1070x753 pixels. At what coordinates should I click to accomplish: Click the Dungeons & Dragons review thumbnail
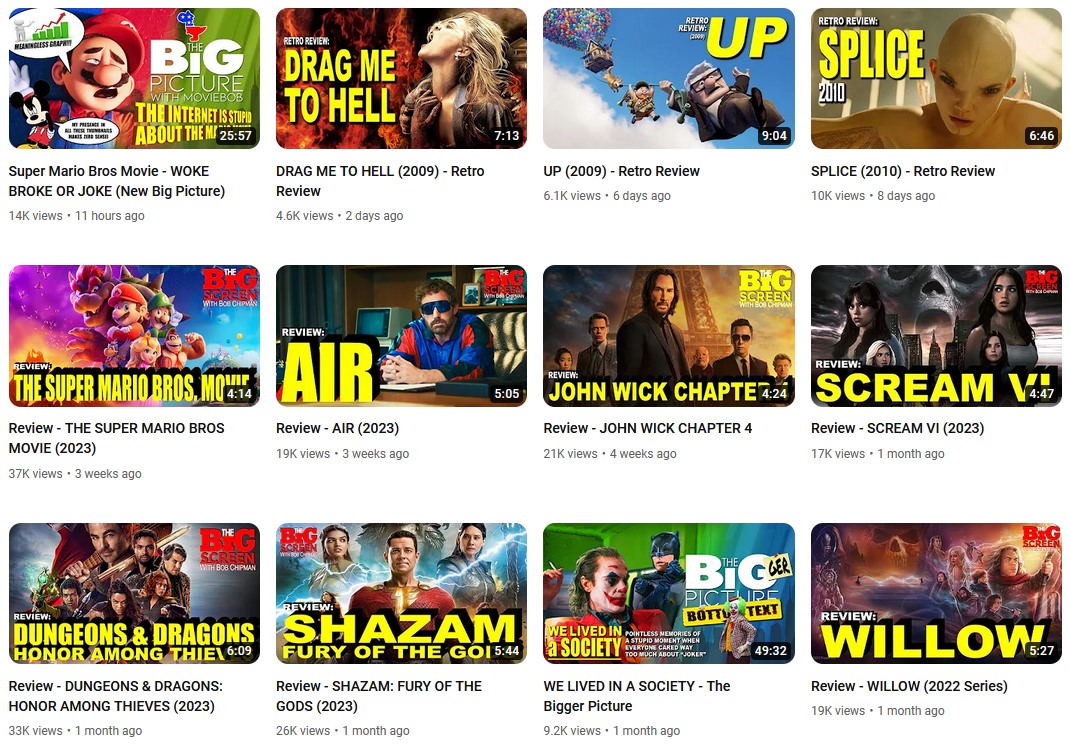click(x=134, y=593)
